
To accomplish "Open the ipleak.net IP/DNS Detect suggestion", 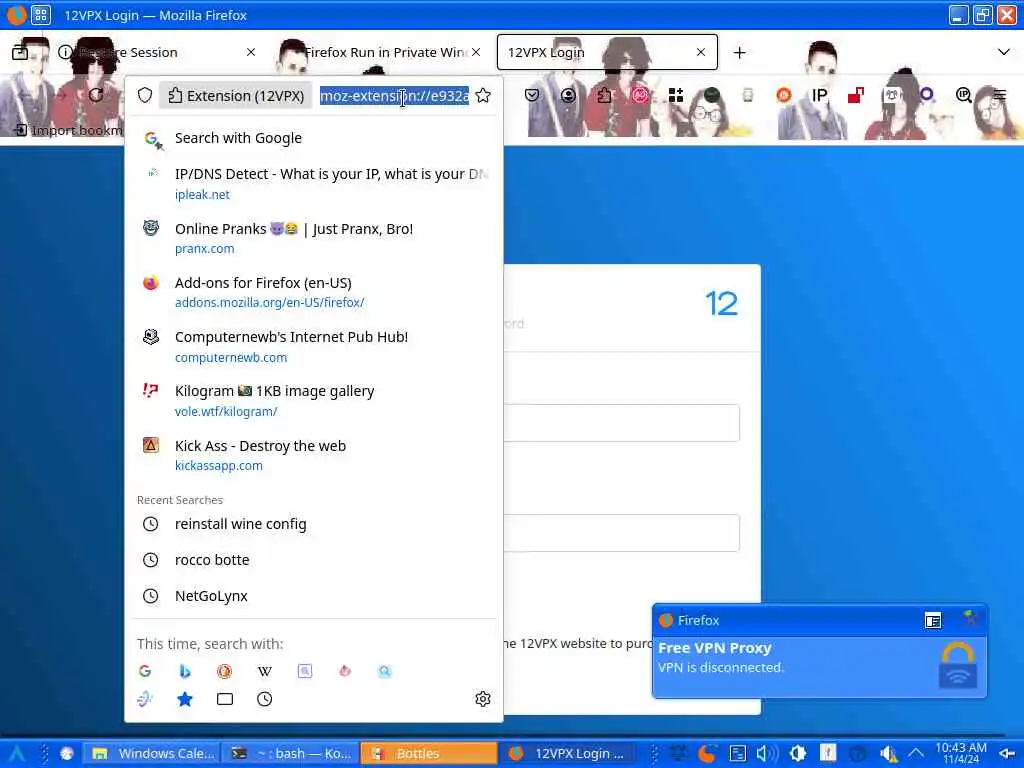I will 313,184.
